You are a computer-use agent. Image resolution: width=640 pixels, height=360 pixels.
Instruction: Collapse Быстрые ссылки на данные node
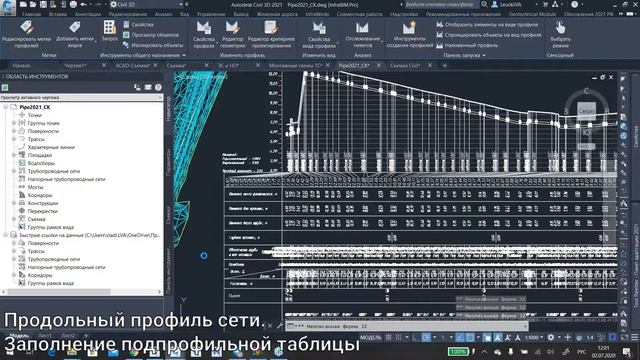click(5, 235)
